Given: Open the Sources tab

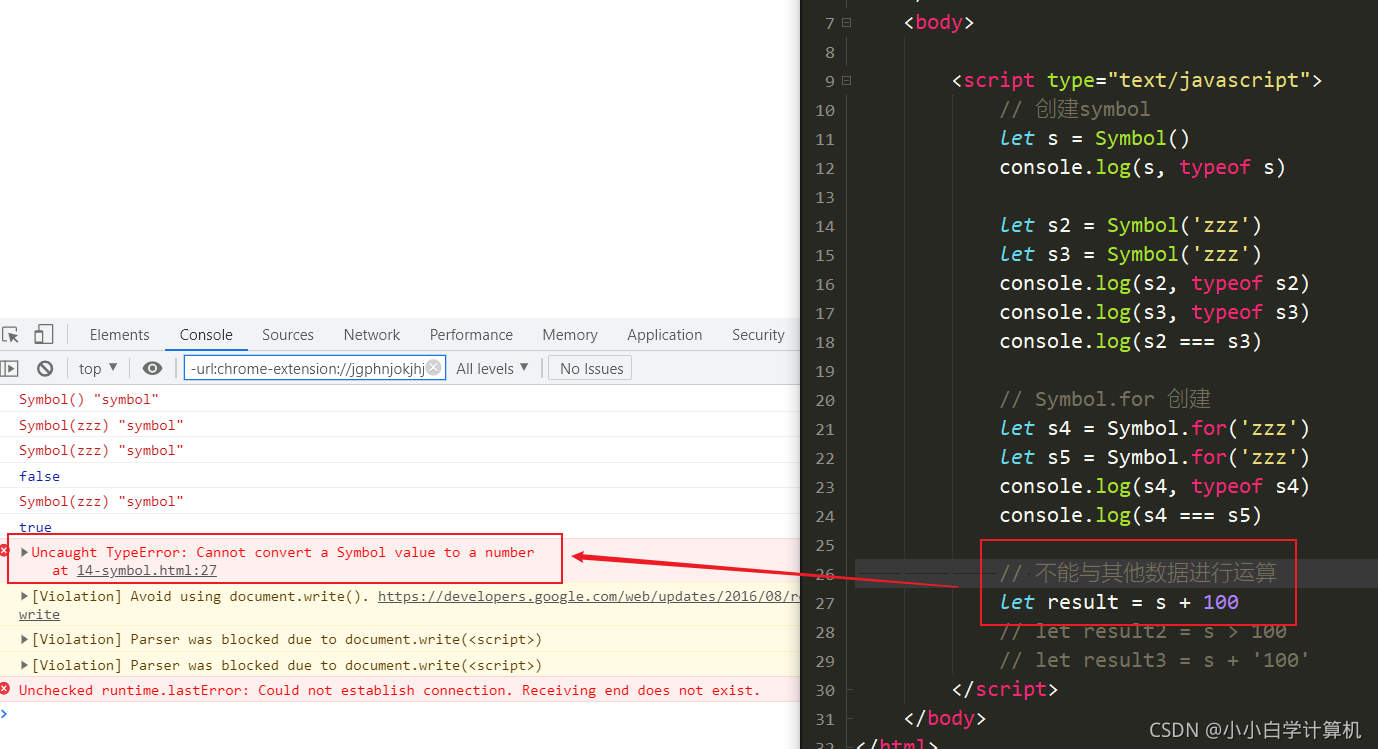Looking at the screenshot, I should point(288,335).
